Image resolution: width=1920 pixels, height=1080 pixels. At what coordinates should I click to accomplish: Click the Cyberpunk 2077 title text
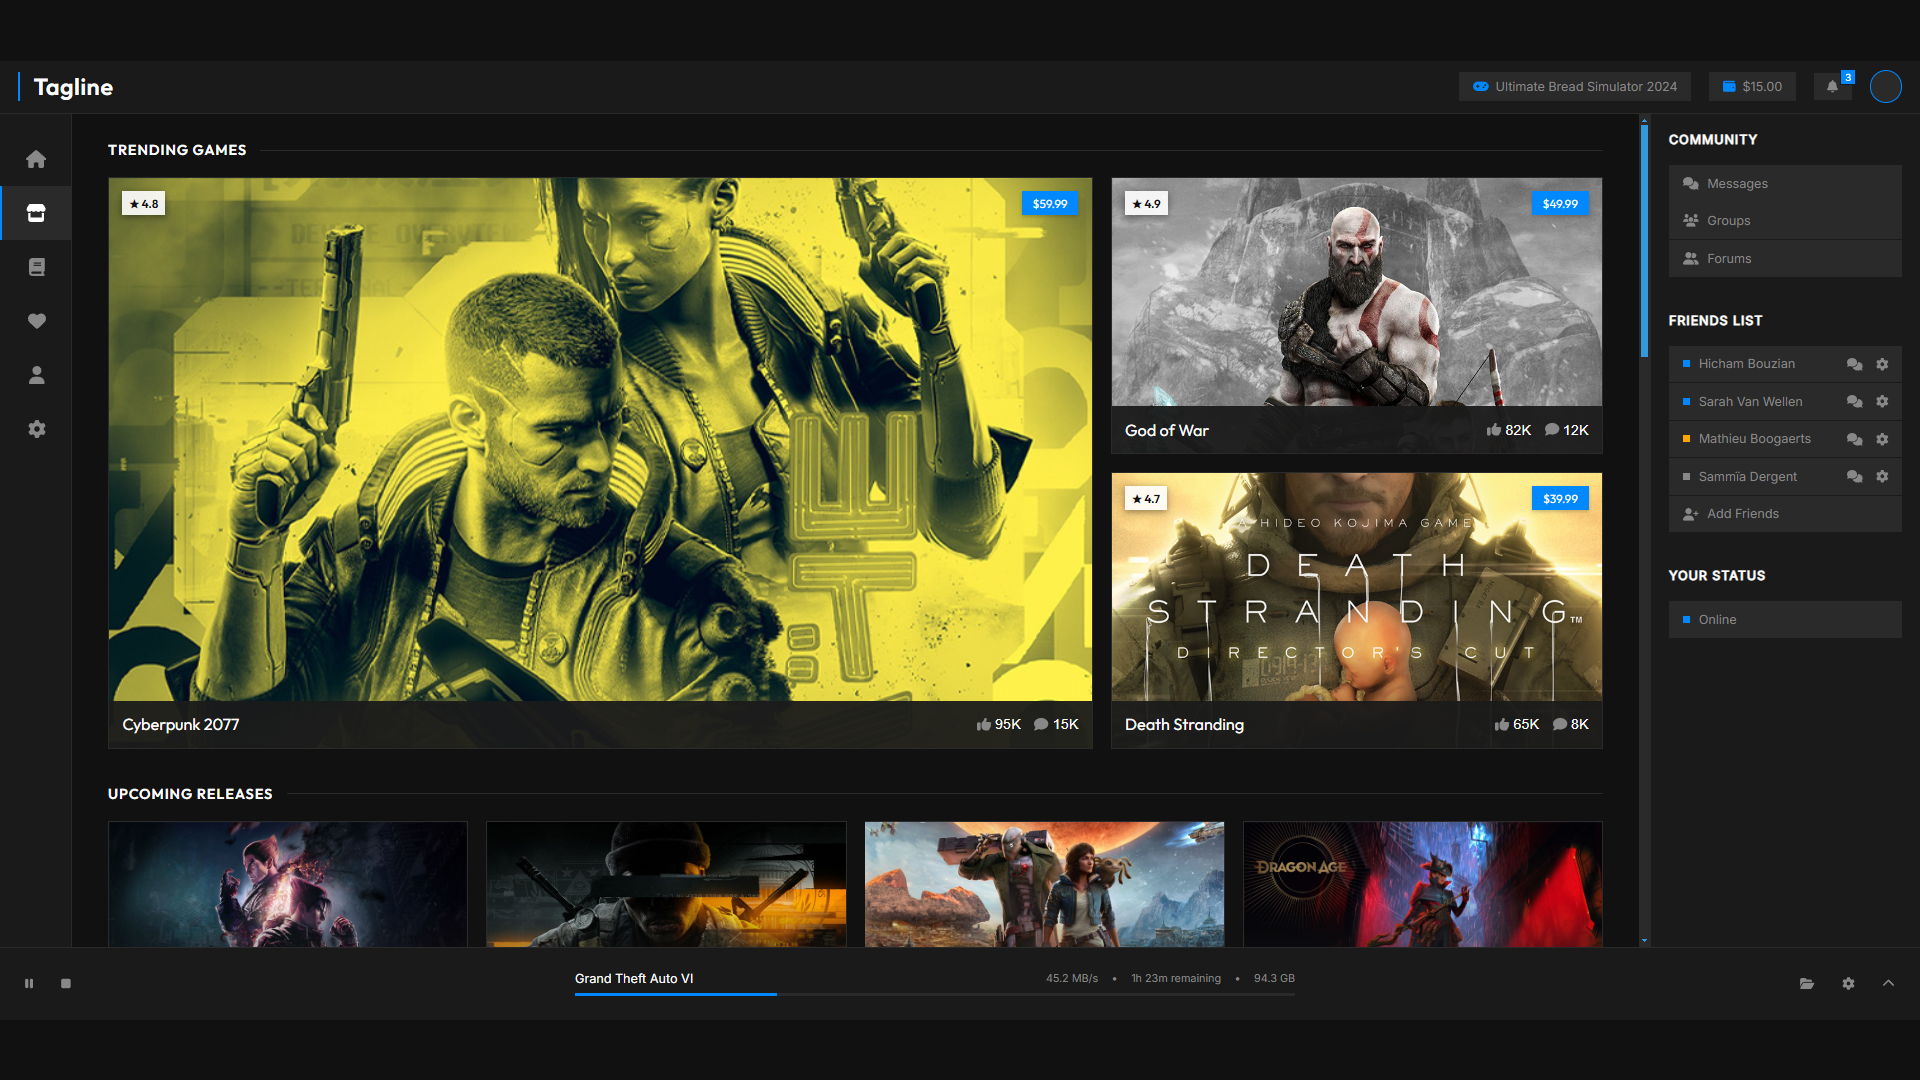[x=181, y=725]
